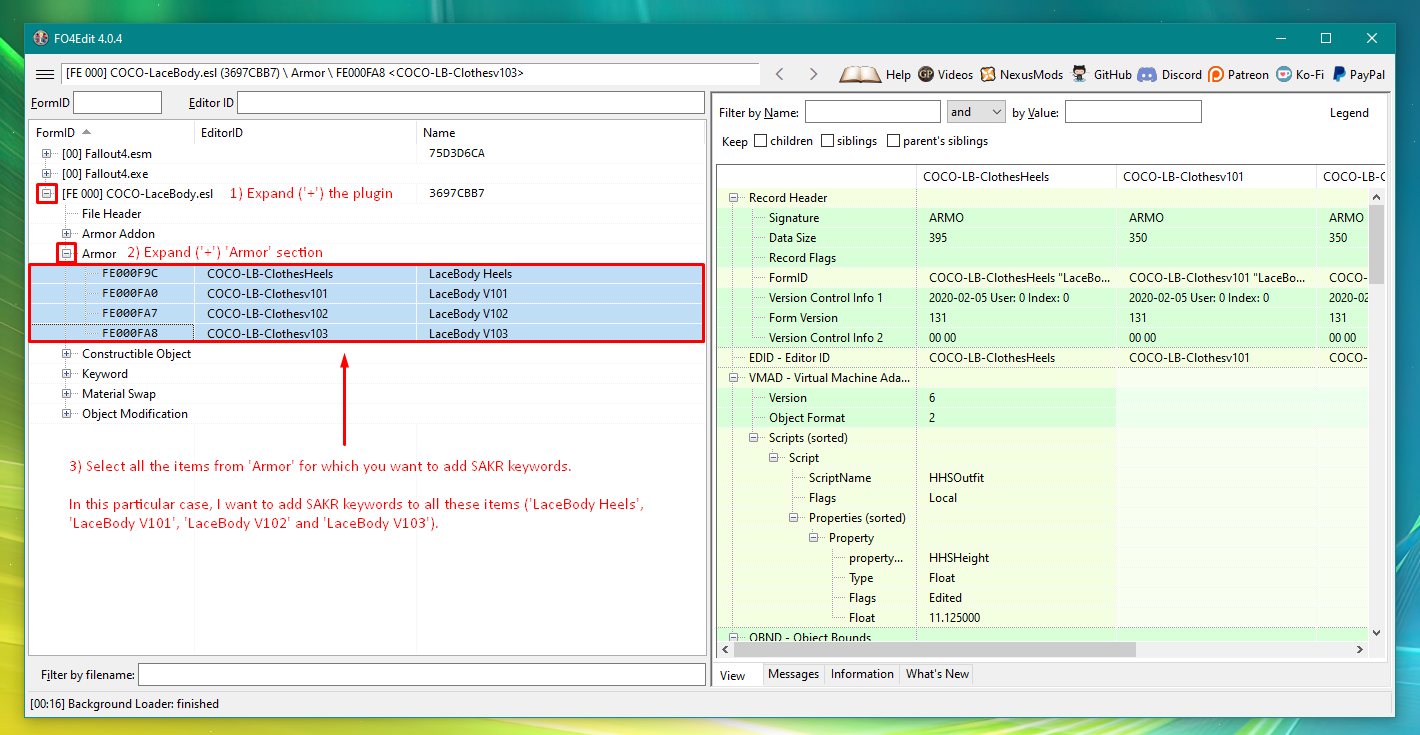
Task: Open Patreon page
Action: click(1238, 74)
